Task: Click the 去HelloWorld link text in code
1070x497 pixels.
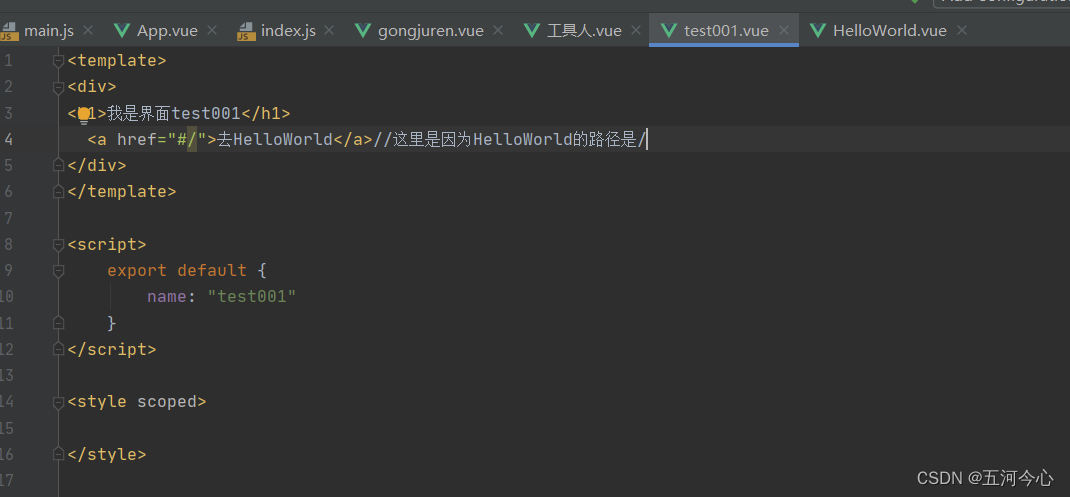Action: tap(274, 140)
